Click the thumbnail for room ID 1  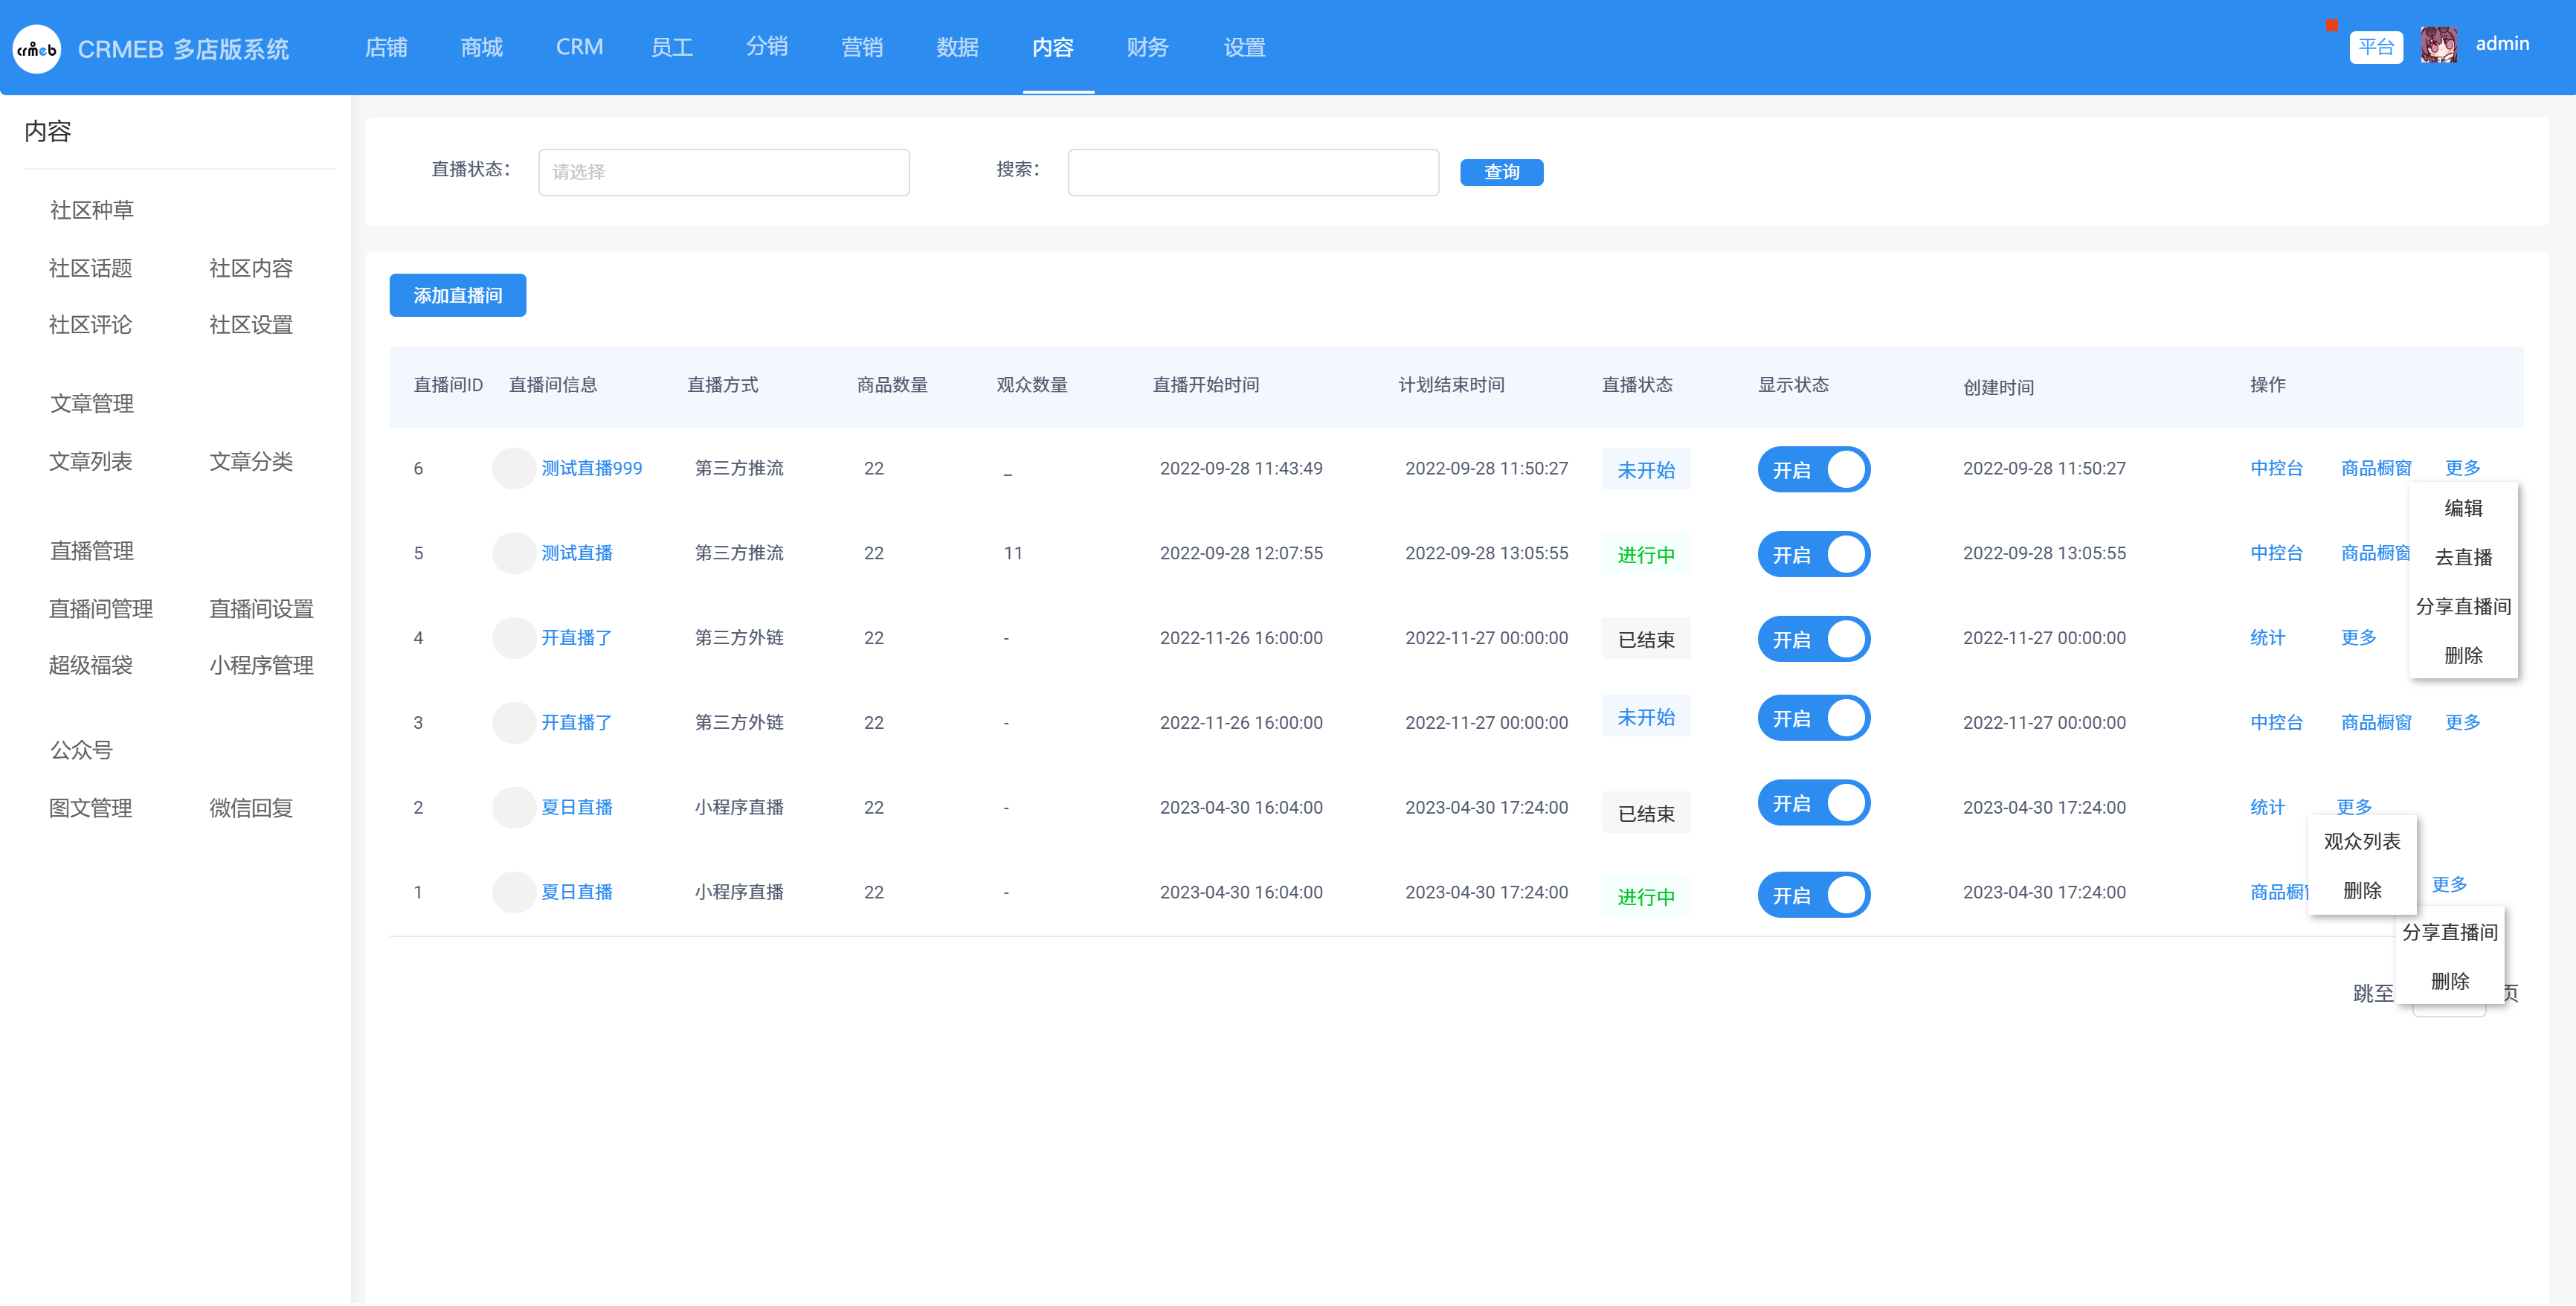[514, 892]
